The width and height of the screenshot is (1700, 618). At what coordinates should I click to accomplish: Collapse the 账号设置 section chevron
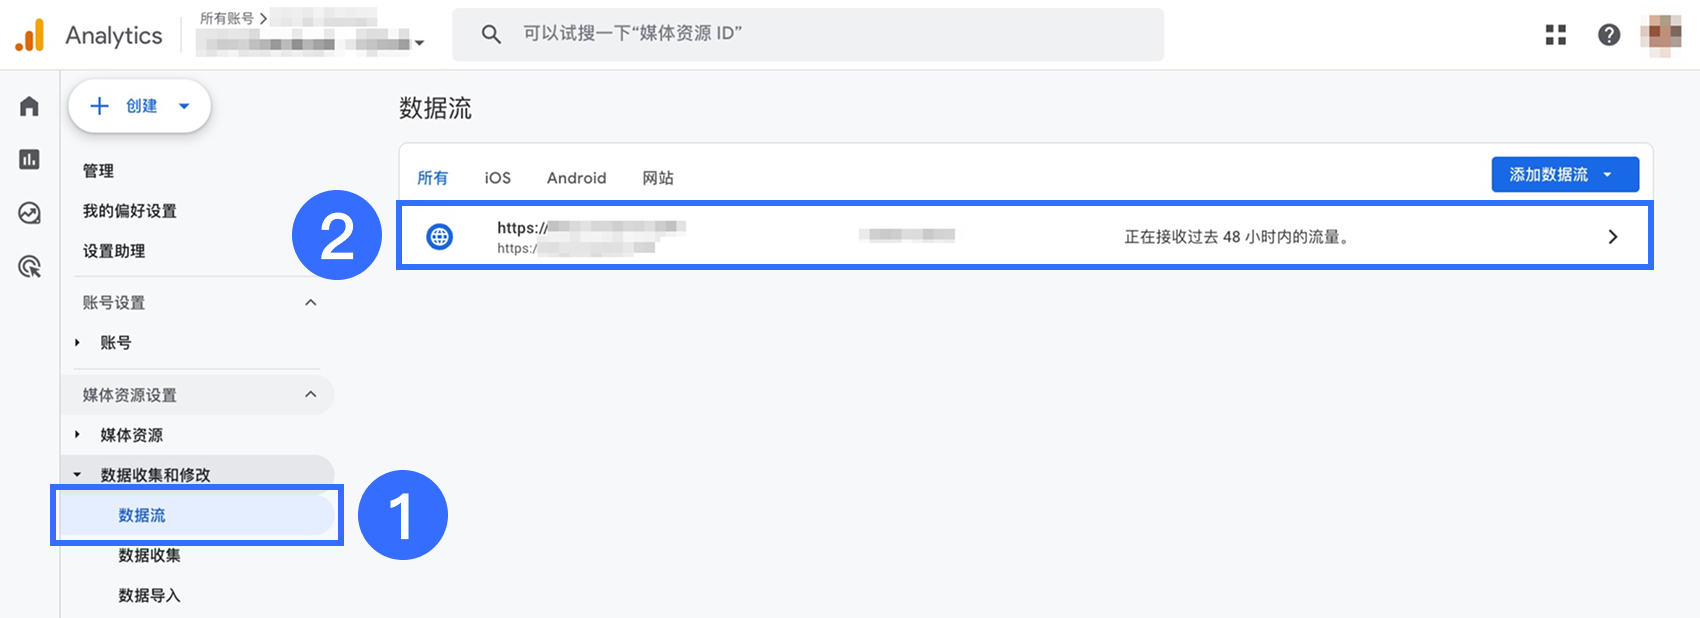tap(310, 302)
